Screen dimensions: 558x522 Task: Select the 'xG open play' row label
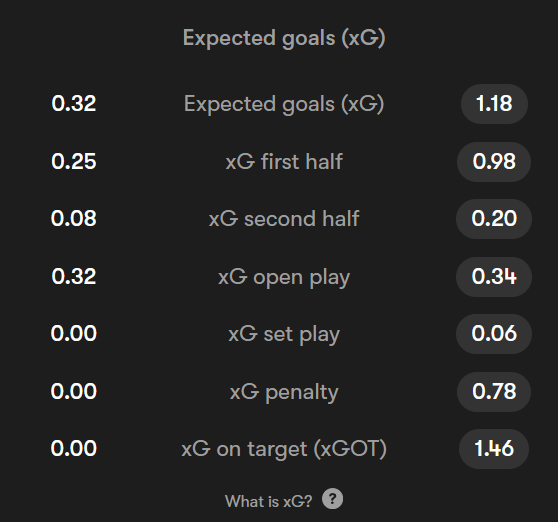pos(284,277)
